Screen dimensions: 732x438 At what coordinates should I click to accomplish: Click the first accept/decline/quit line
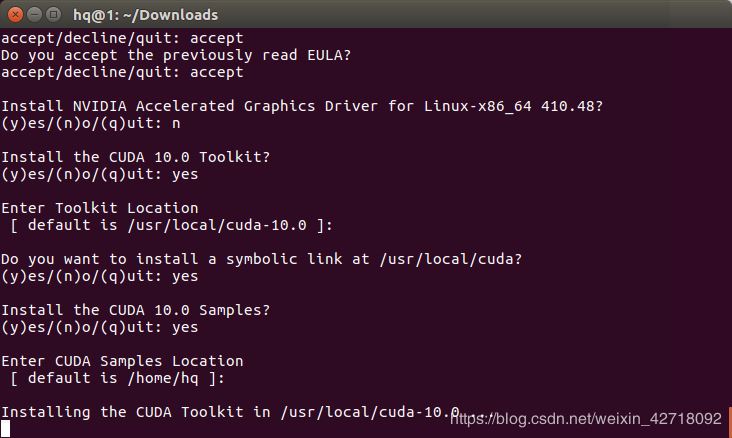click(121, 38)
